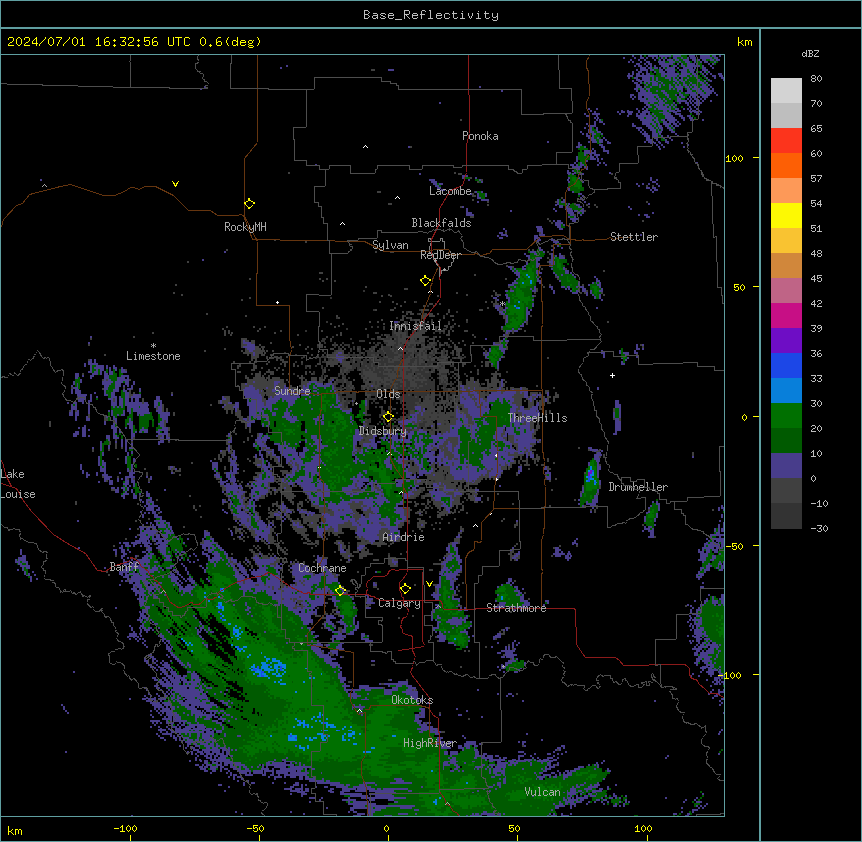Screen dimensions: 862x842
Task: Click the 100 tick label on the right axis
Action: [x=734, y=159]
